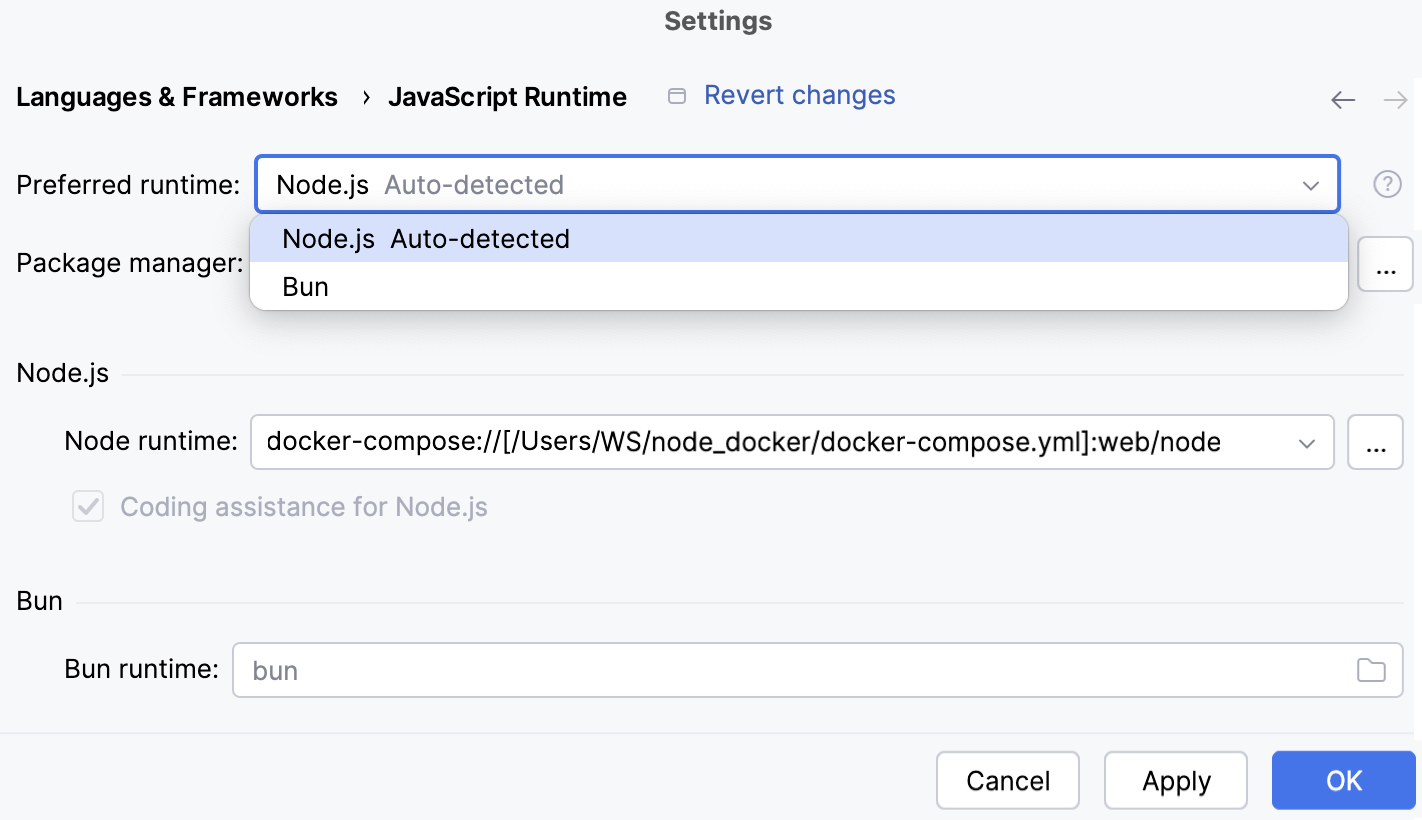This screenshot has width=1422, height=820.
Task: Toggle Coding assistance for Node.js checkbox
Action: coord(87,507)
